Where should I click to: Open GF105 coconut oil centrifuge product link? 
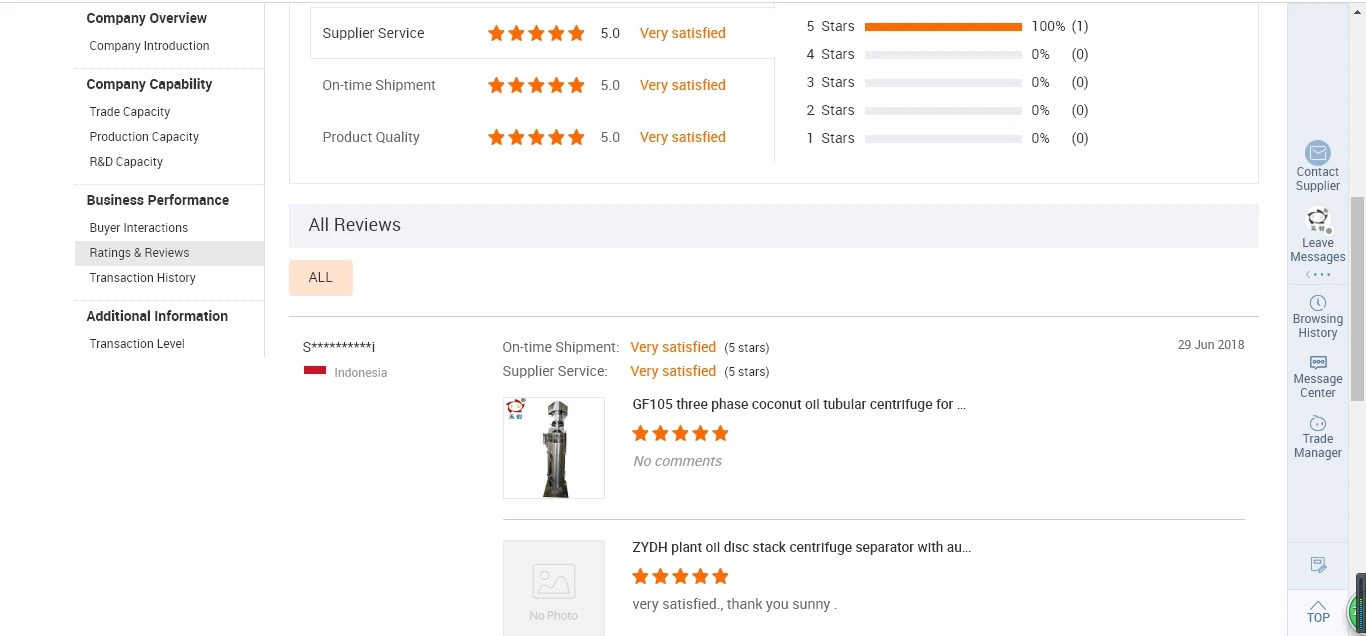coord(798,405)
